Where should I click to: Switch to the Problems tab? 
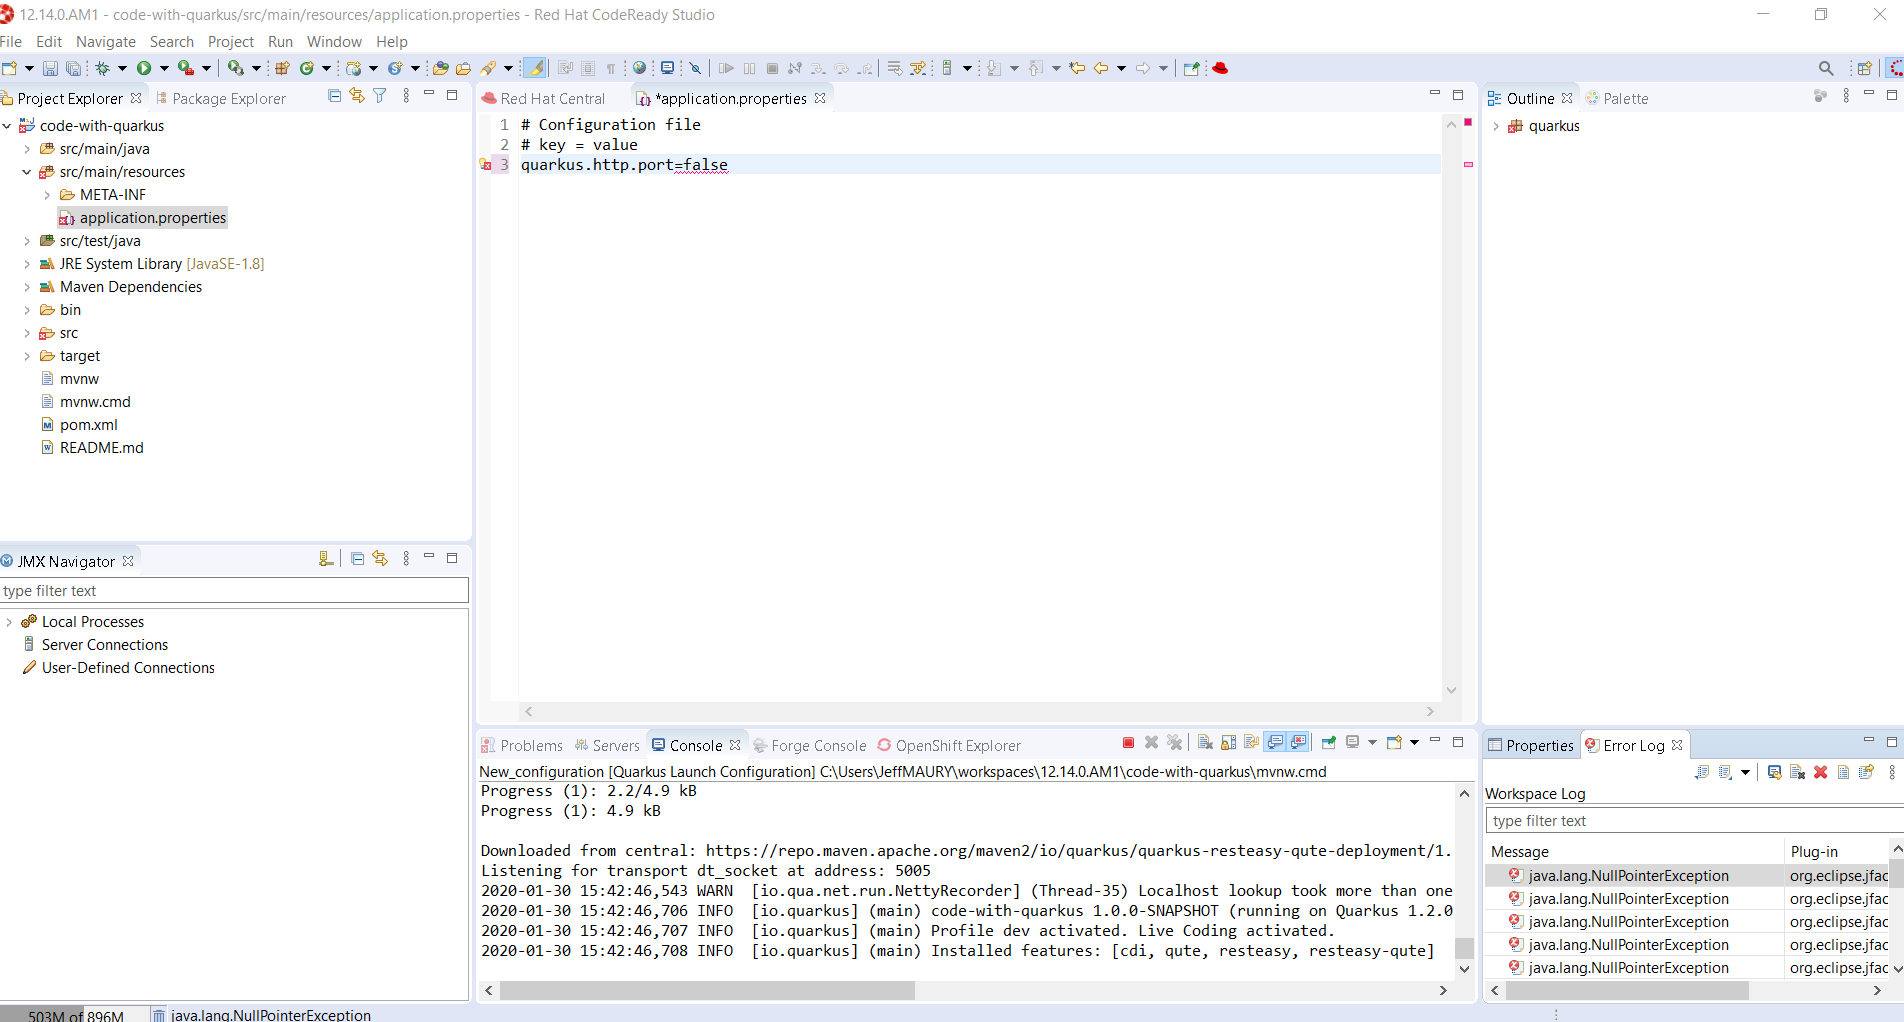(x=522, y=746)
